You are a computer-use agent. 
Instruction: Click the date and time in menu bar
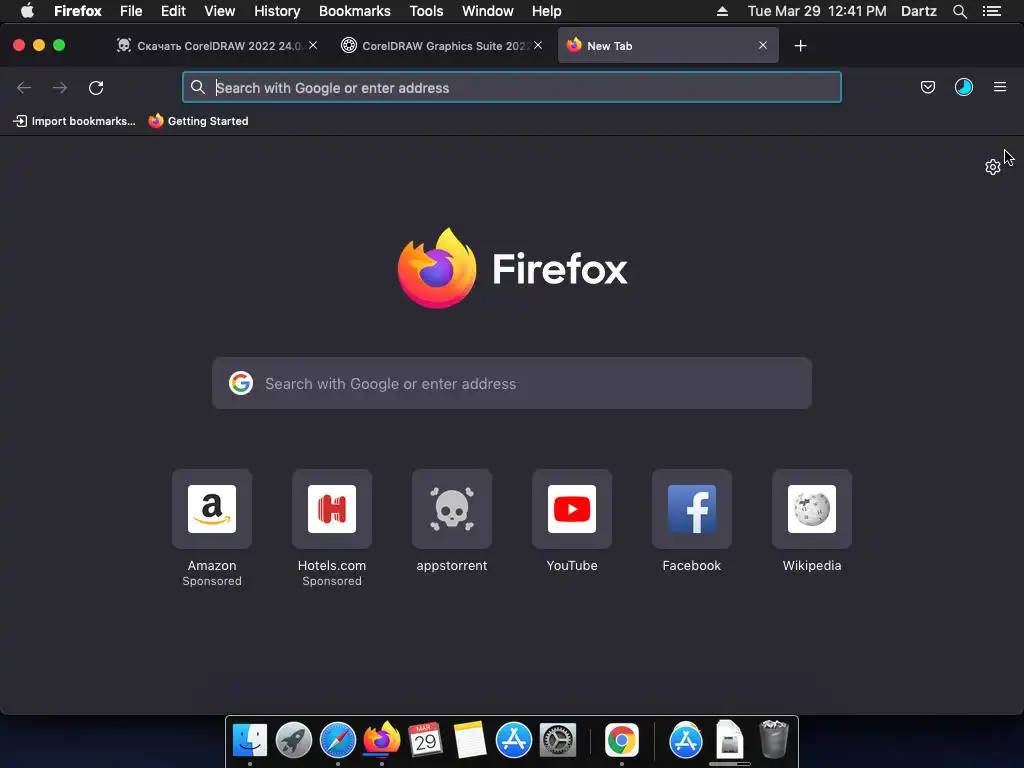[817, 11]
